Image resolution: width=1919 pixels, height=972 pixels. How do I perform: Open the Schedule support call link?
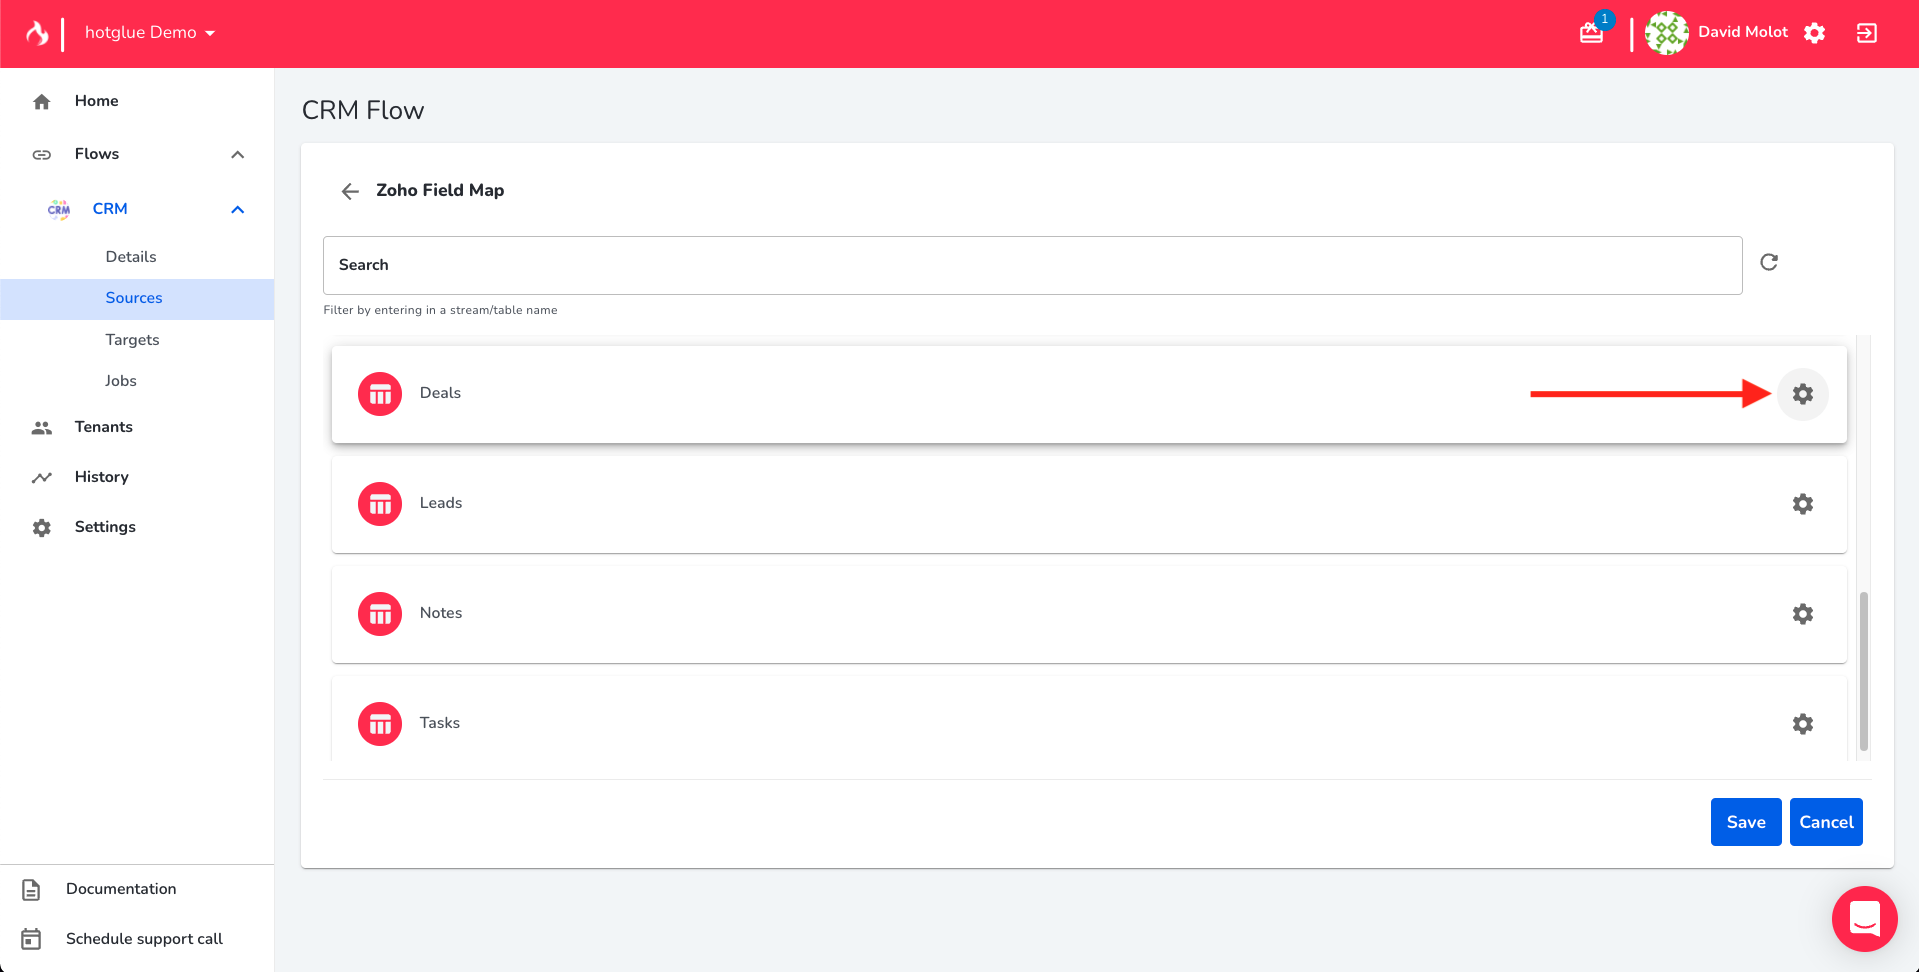pos(144,939)
